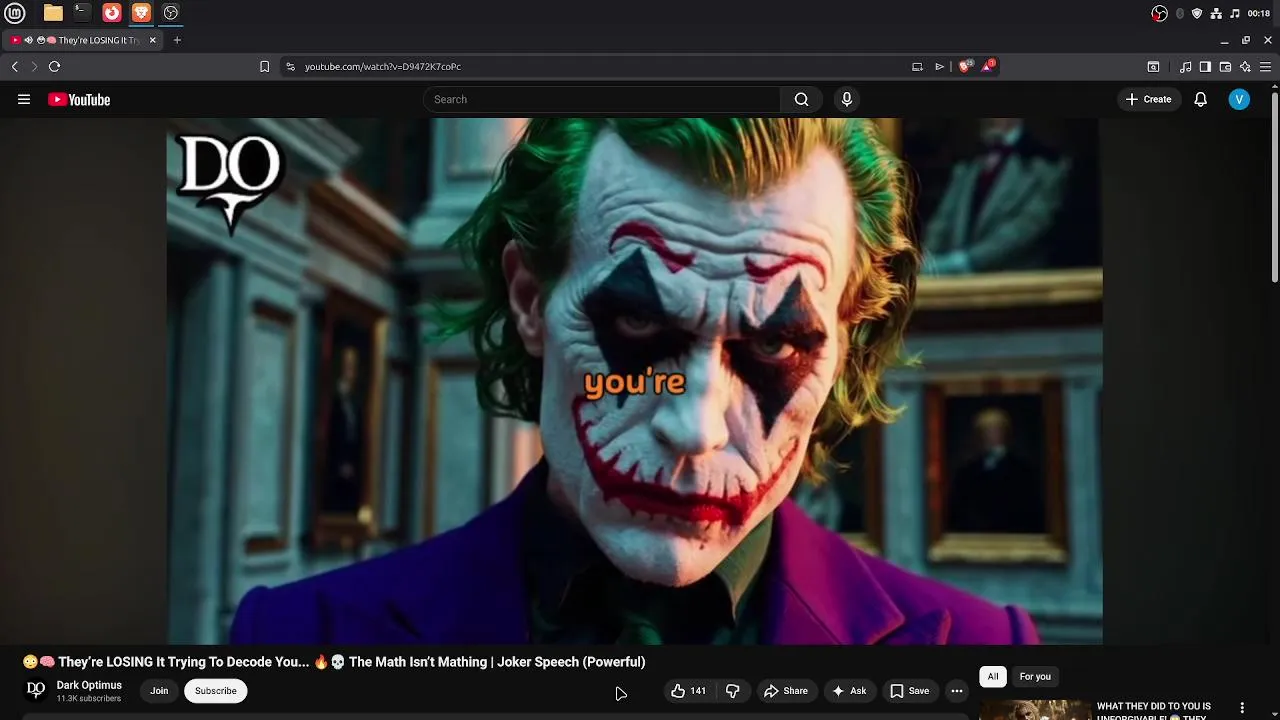Click the OBS recording tray icon

coord(1159,13)
